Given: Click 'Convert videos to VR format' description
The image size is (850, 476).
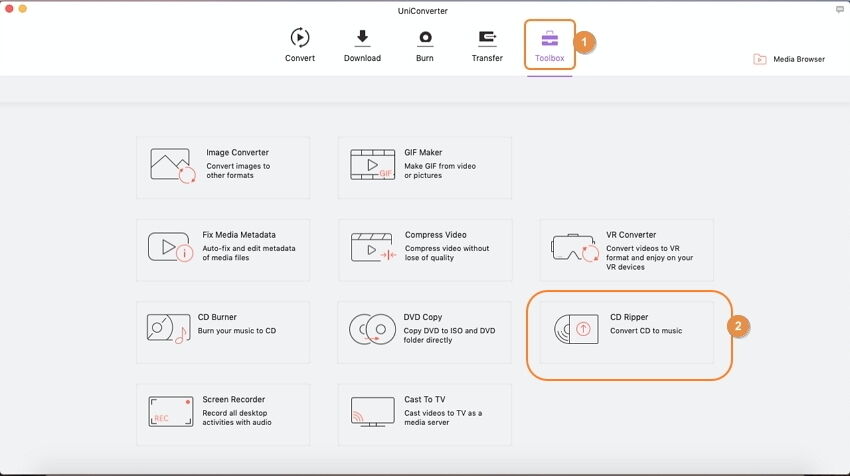Looking at the screenshot, I should (x=649, y=258).
